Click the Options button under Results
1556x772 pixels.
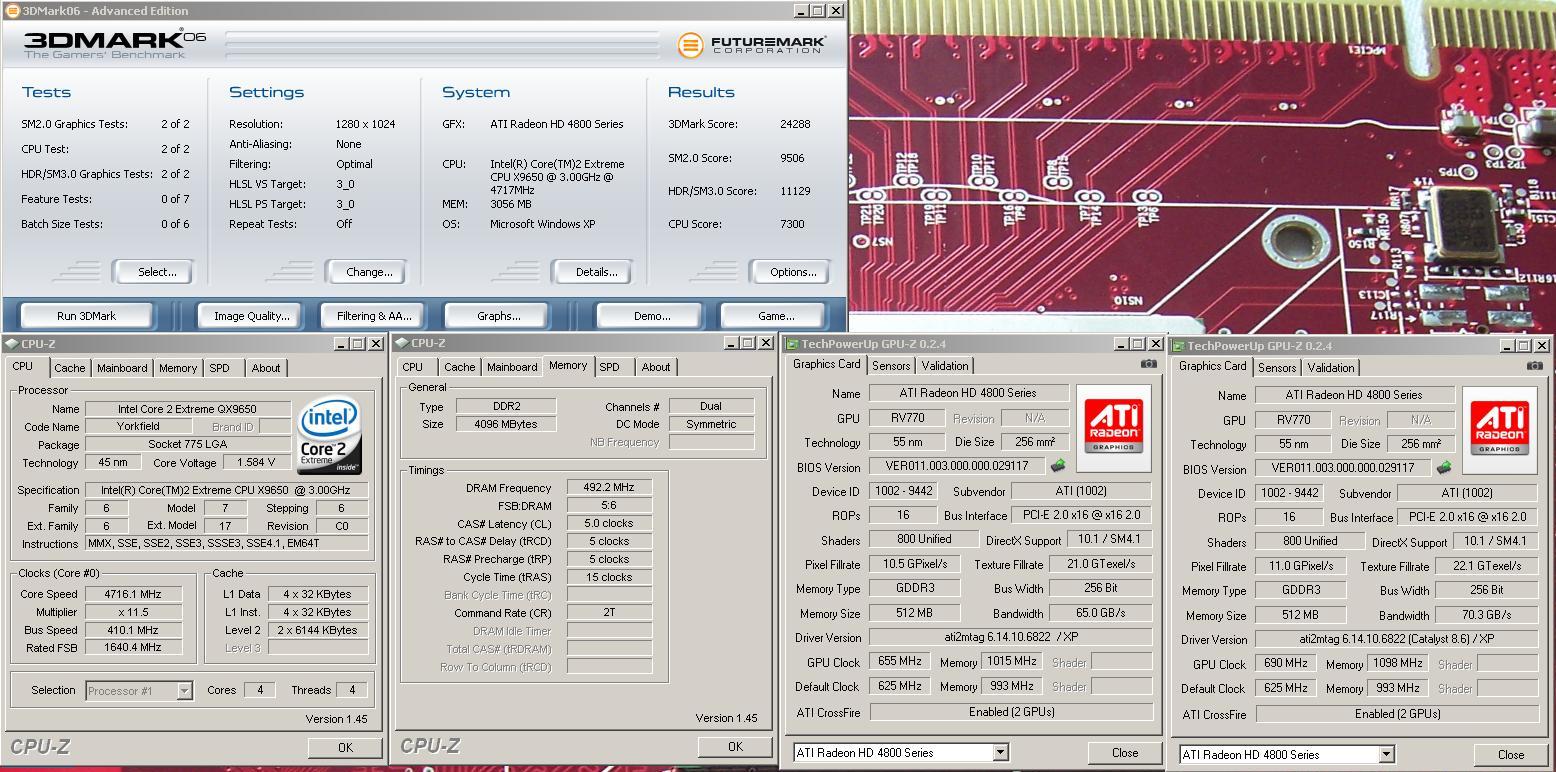(789, 272)
